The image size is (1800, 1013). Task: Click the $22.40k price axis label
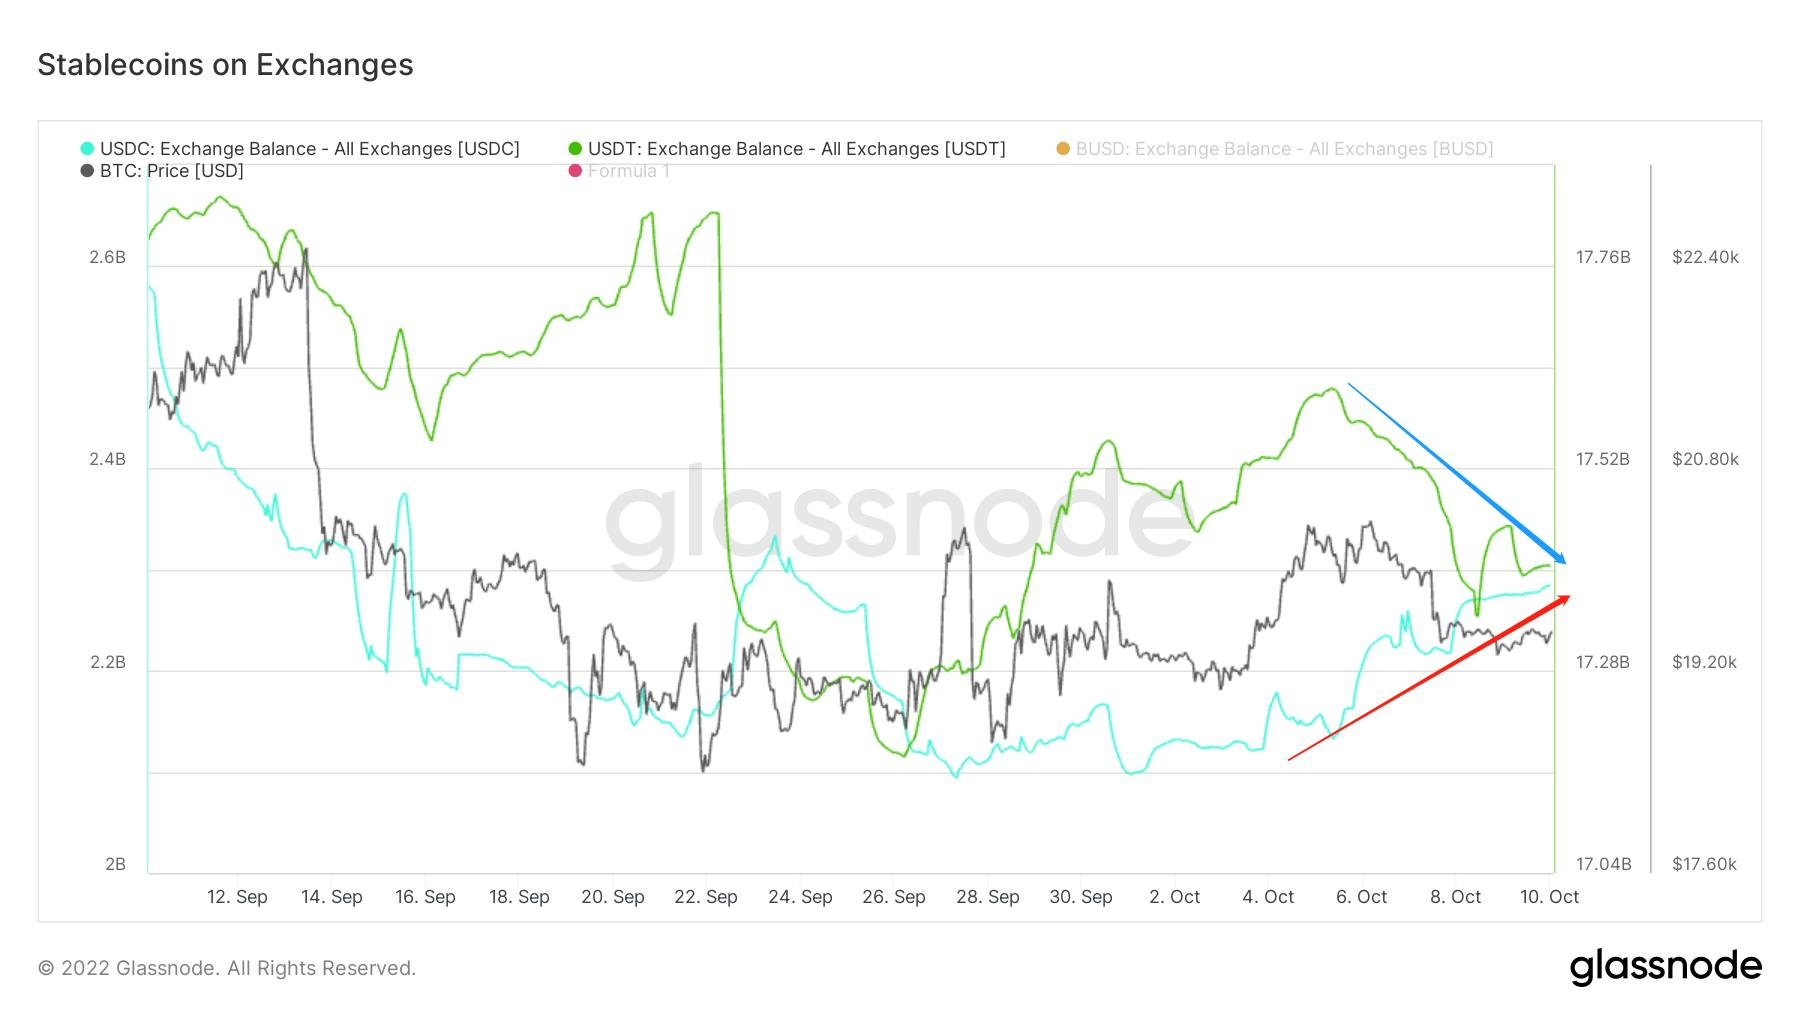(x=1705, y=258)
